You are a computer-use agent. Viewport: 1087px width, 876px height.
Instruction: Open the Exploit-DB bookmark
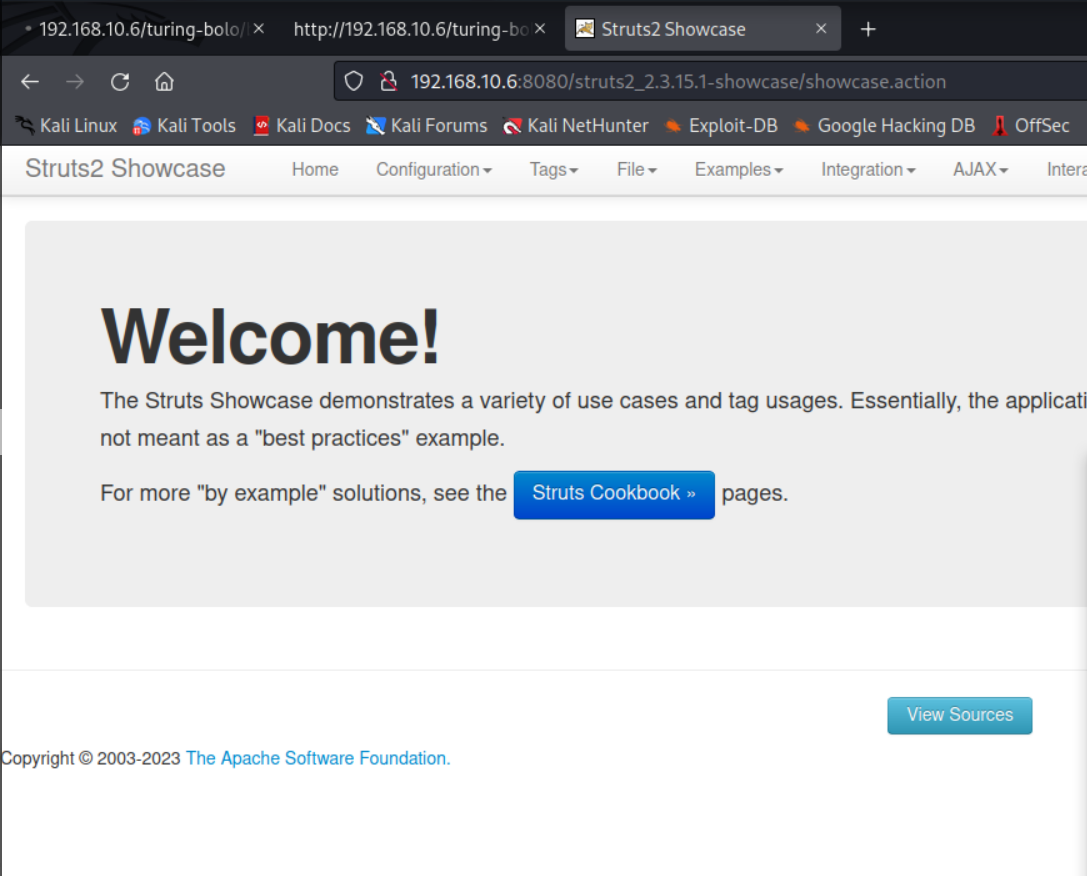[x=721, y=125]
